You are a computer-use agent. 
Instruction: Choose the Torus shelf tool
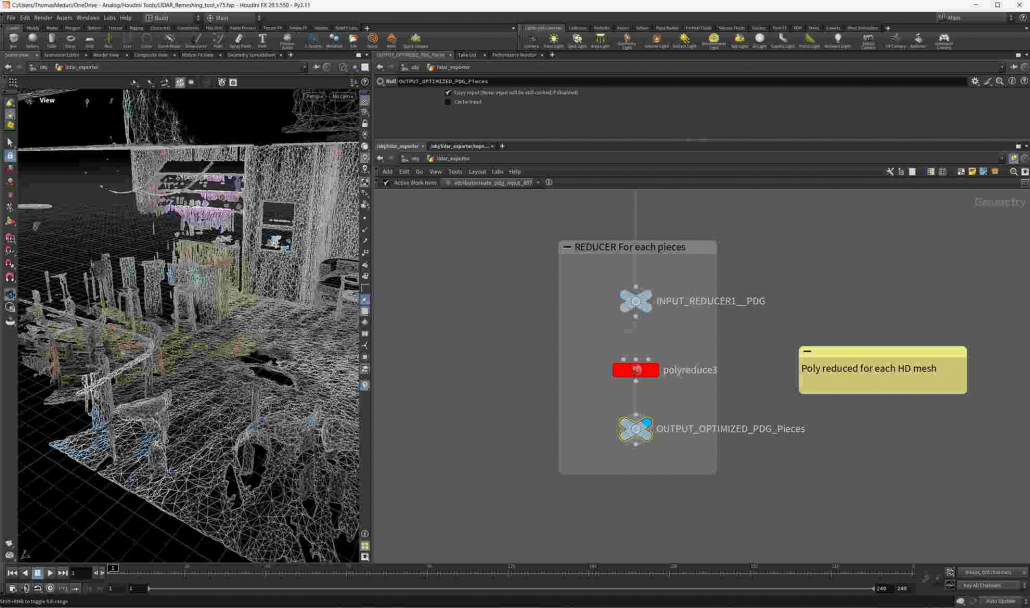tap(70, 40)
